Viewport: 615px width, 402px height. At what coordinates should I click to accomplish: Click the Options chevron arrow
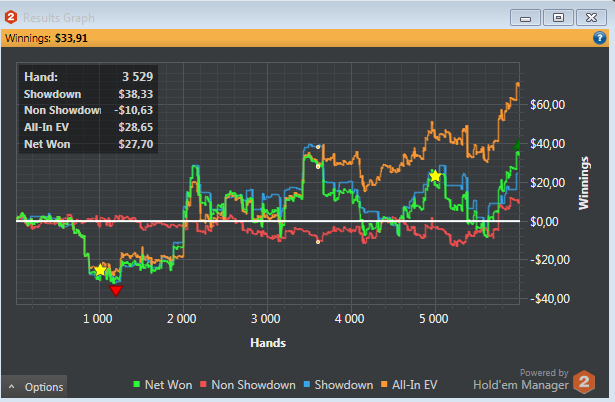[x=12, y=387]
